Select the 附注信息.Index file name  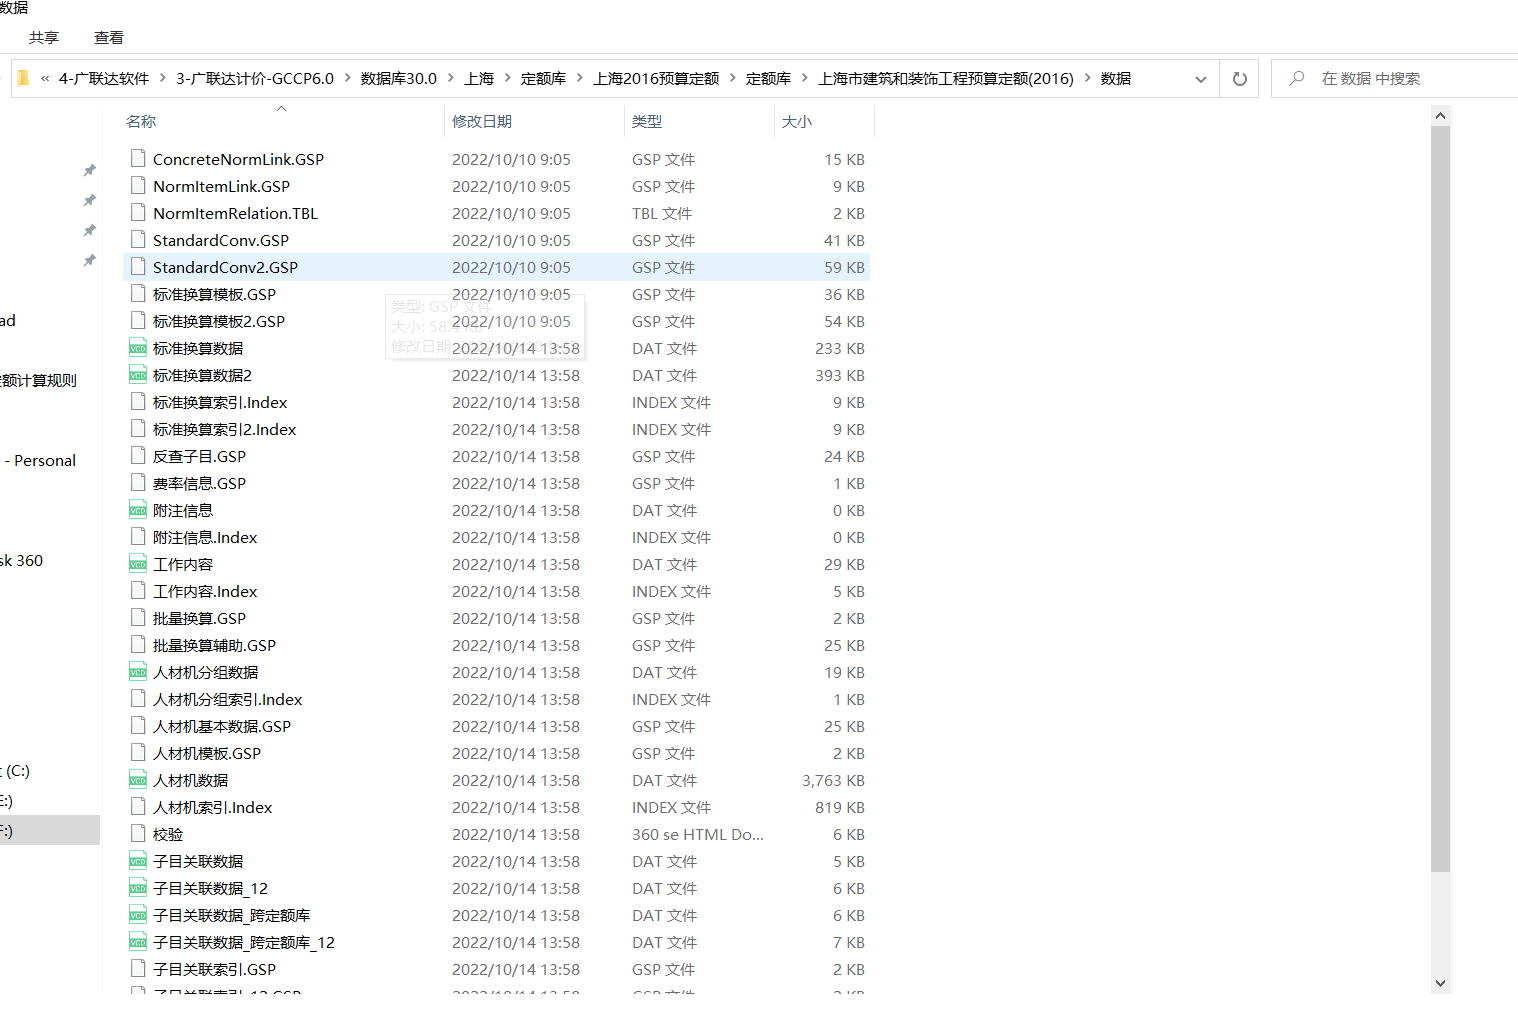coord(205,537)
